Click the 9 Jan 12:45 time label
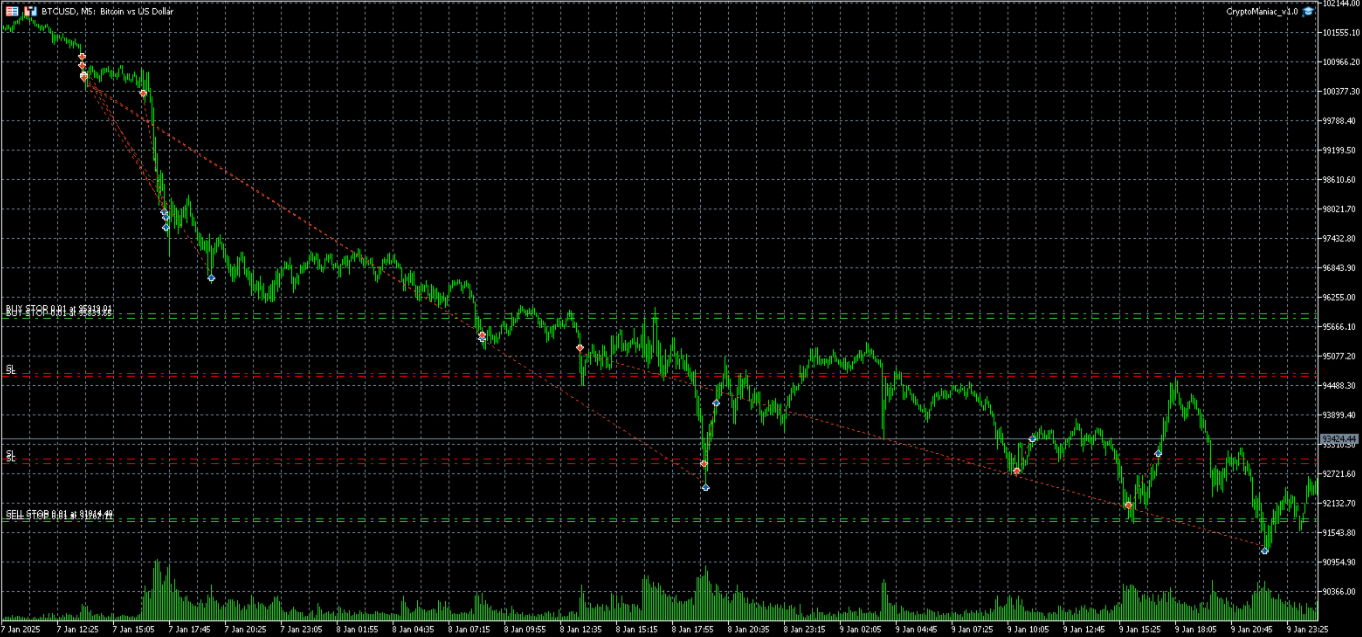This screenshot has height=637, width=1362. pos(1085,630)
